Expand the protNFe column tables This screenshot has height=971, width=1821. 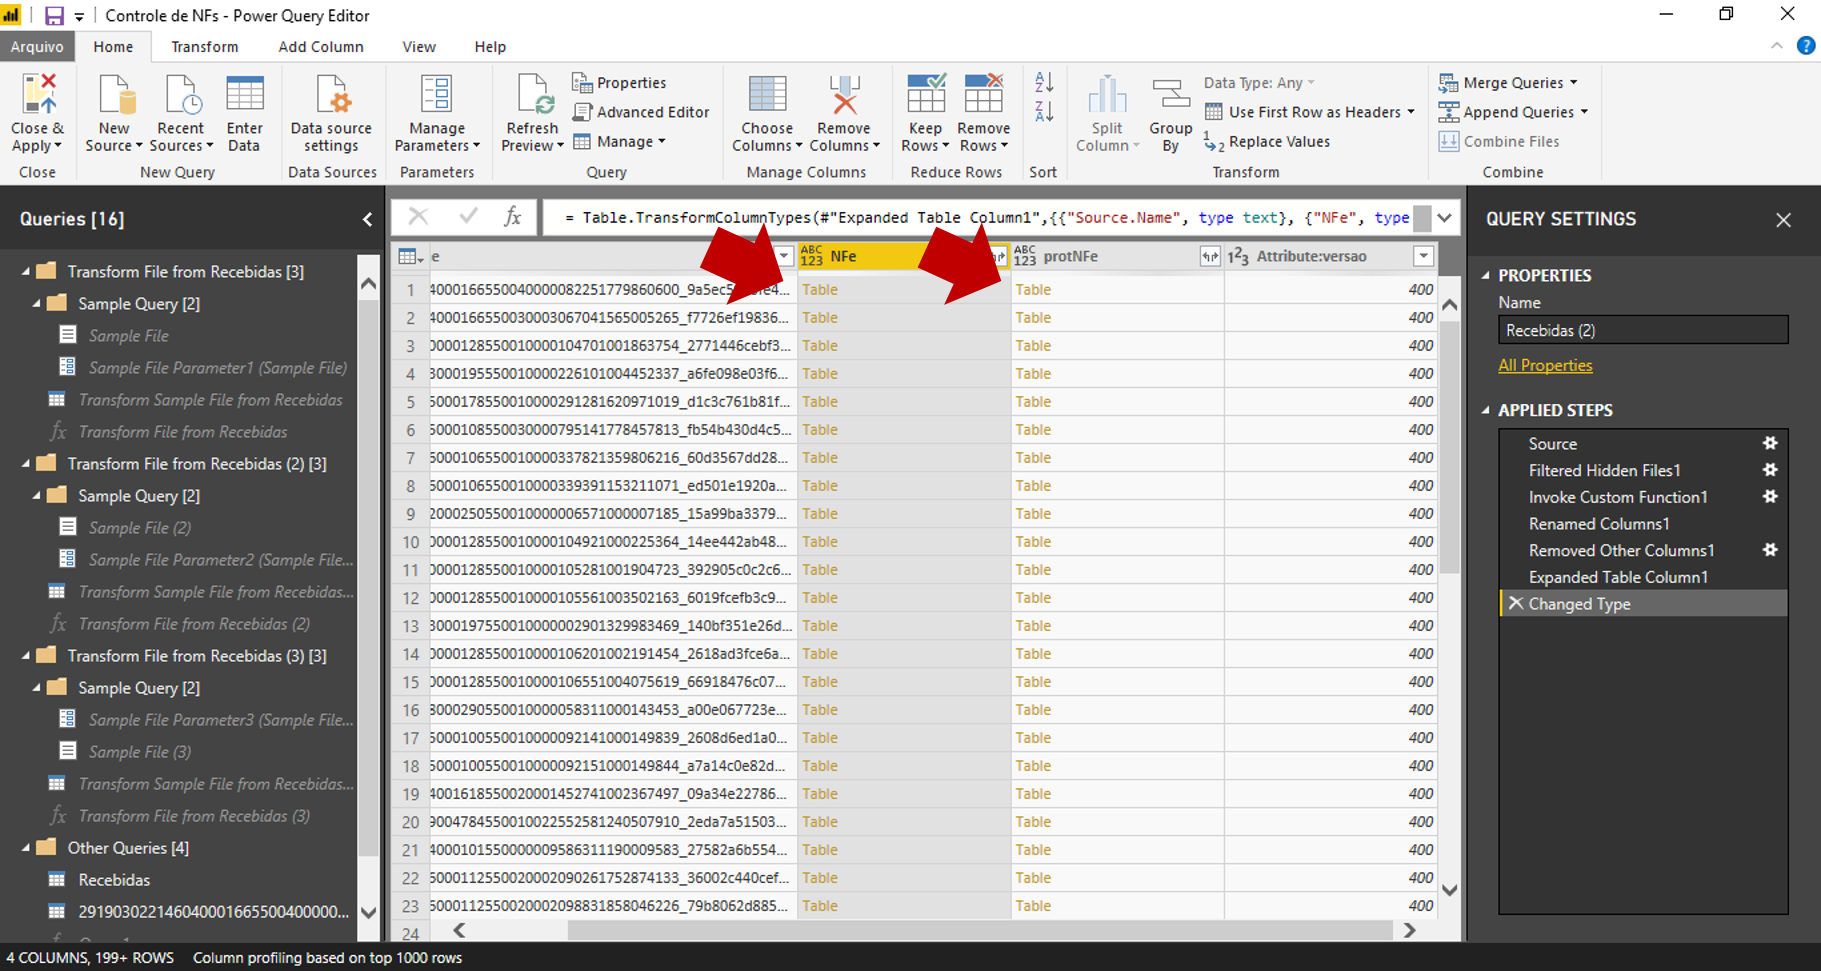click(x=1210, y=257)
